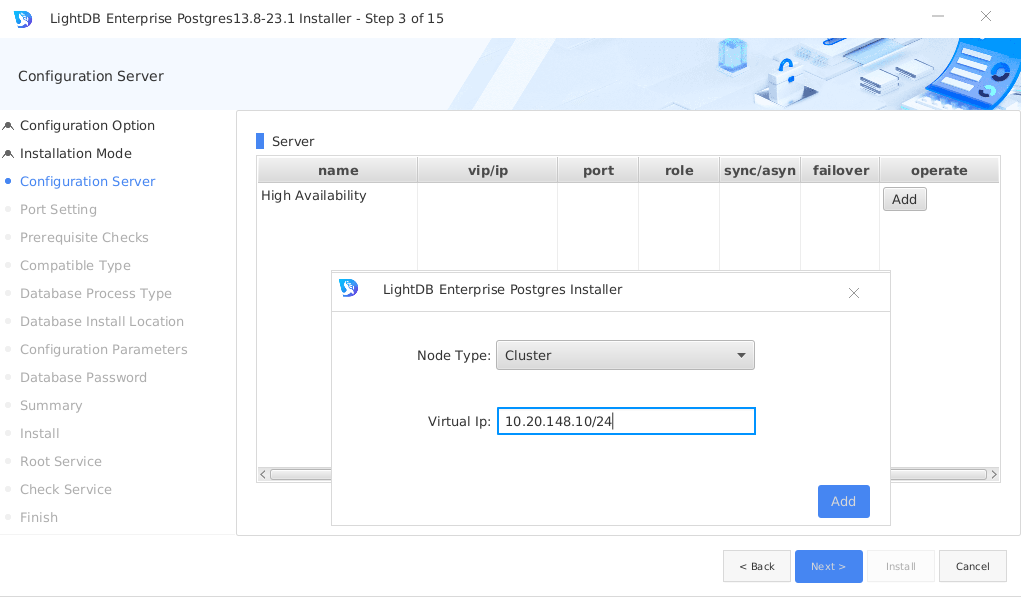Click the LightDB logo in main title bar
The width and height of the screenshot is (1021, 597).
pos(23,19)
